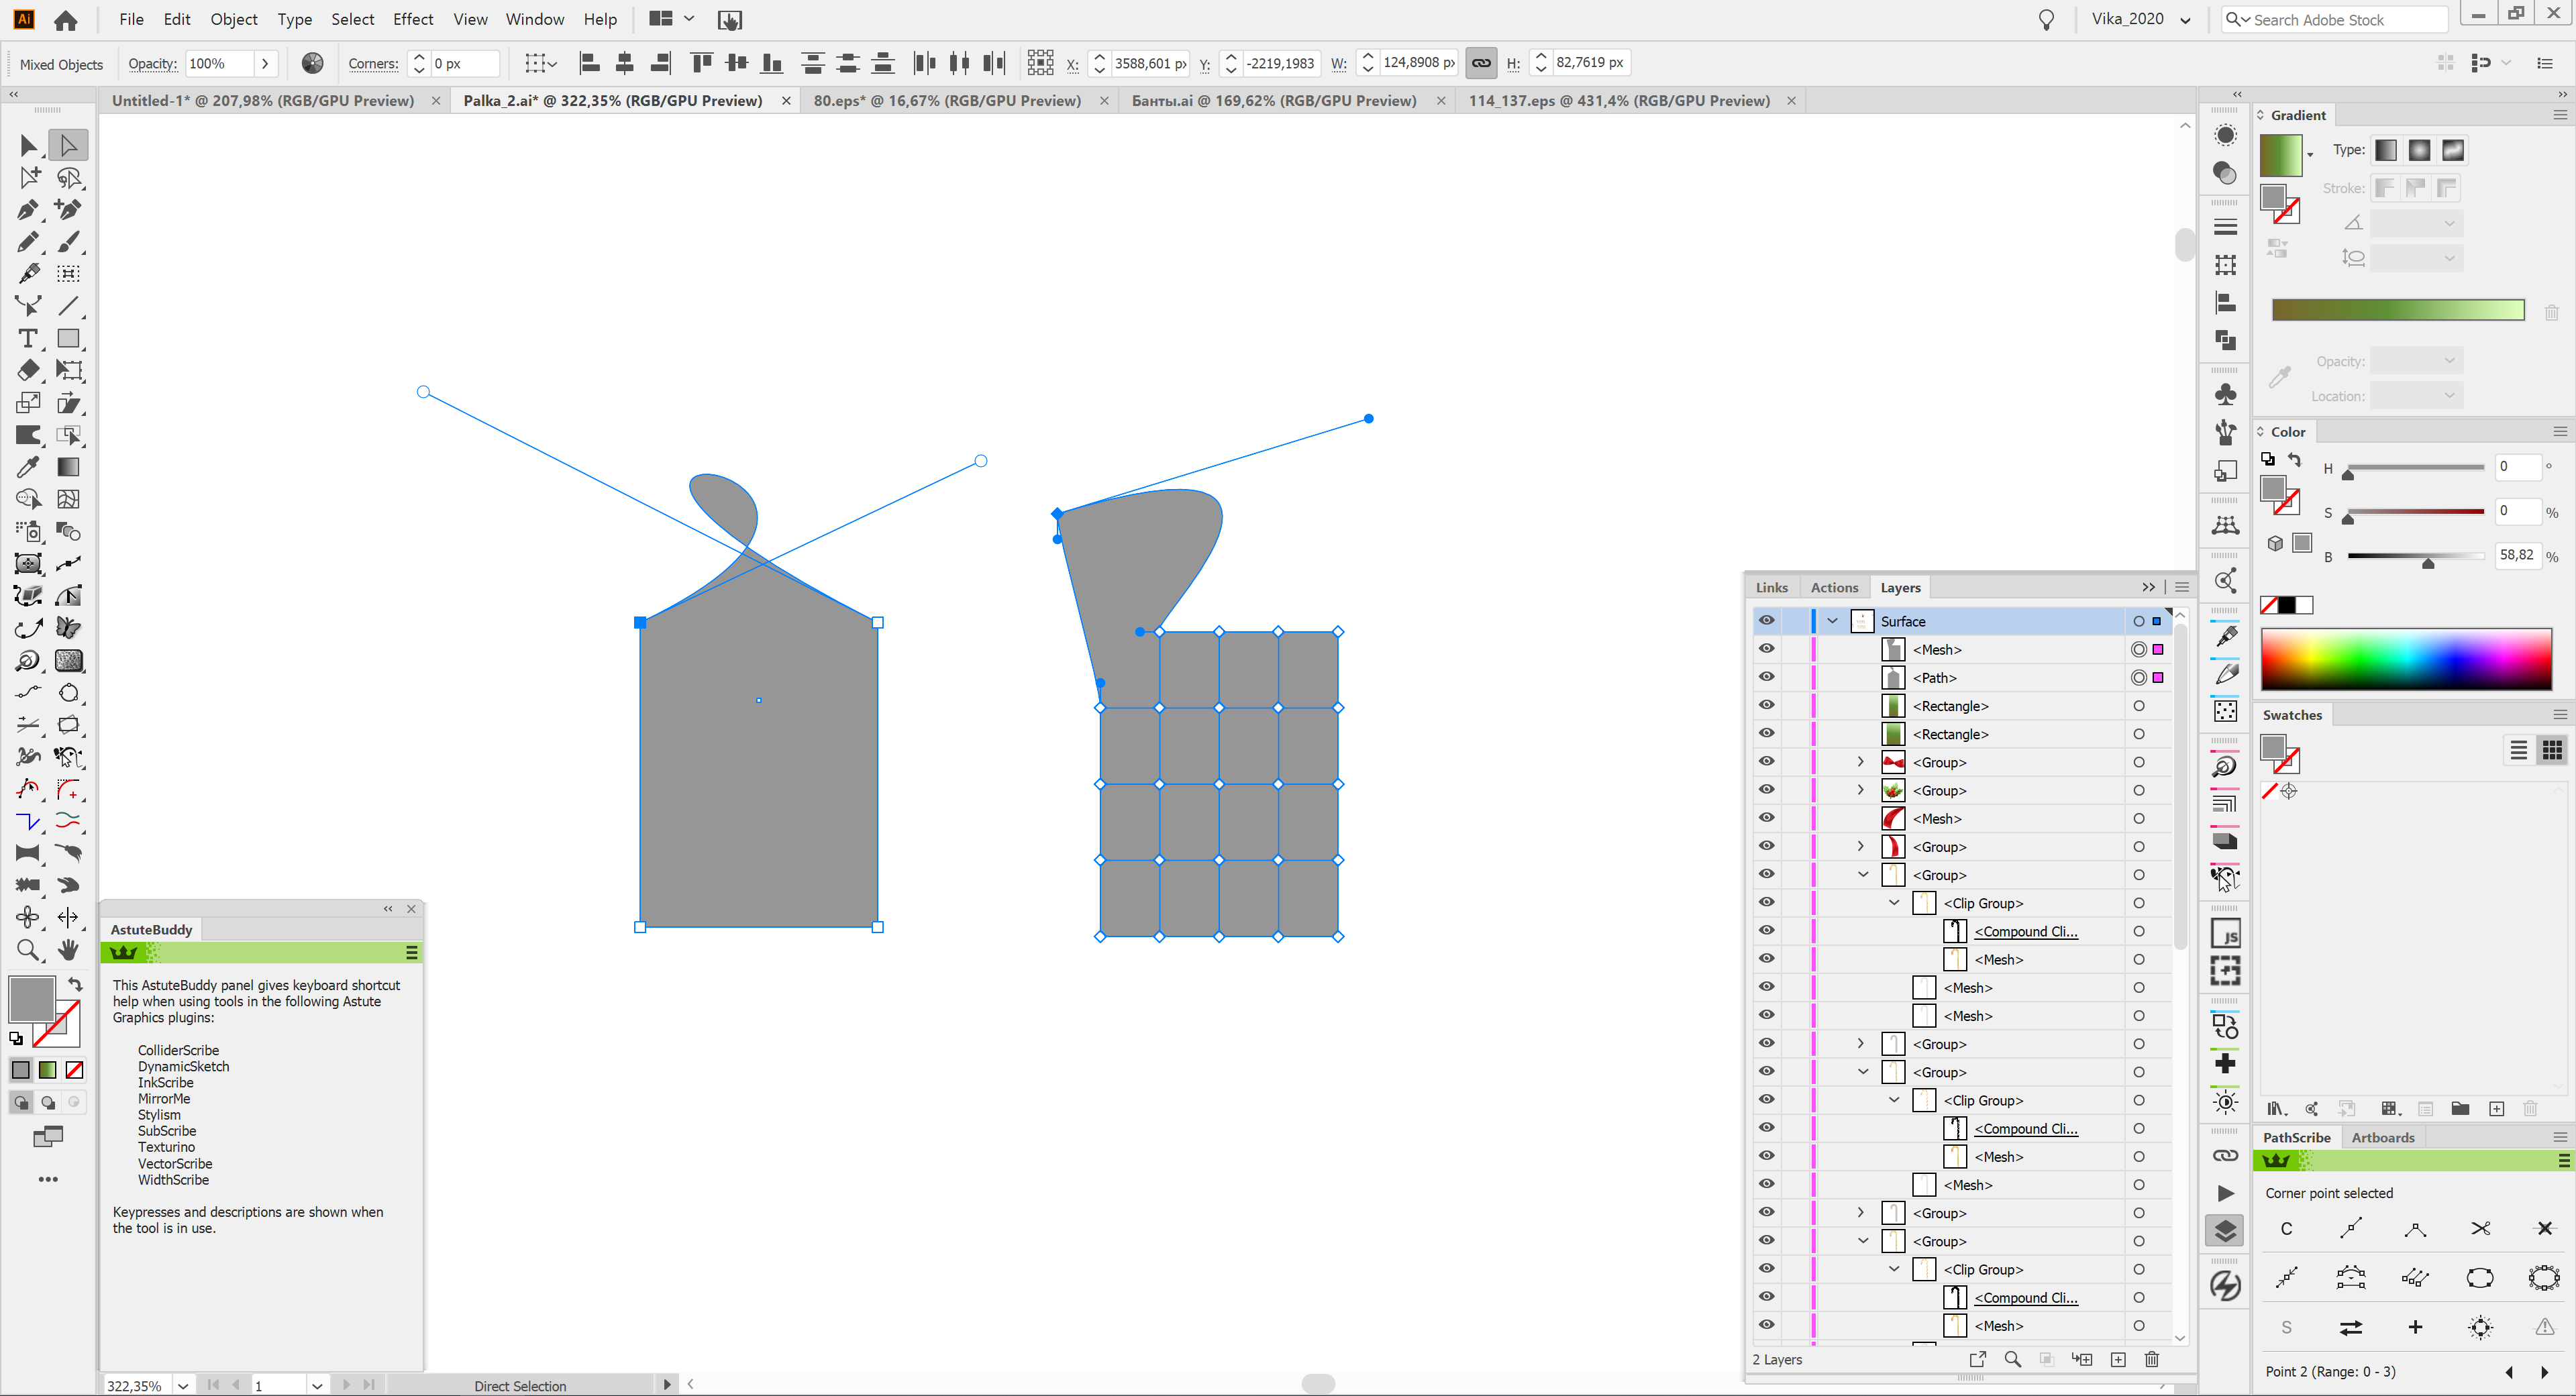Select the Rectangle tool
Screen dimensions: 2576x1396
coord(68,338)
